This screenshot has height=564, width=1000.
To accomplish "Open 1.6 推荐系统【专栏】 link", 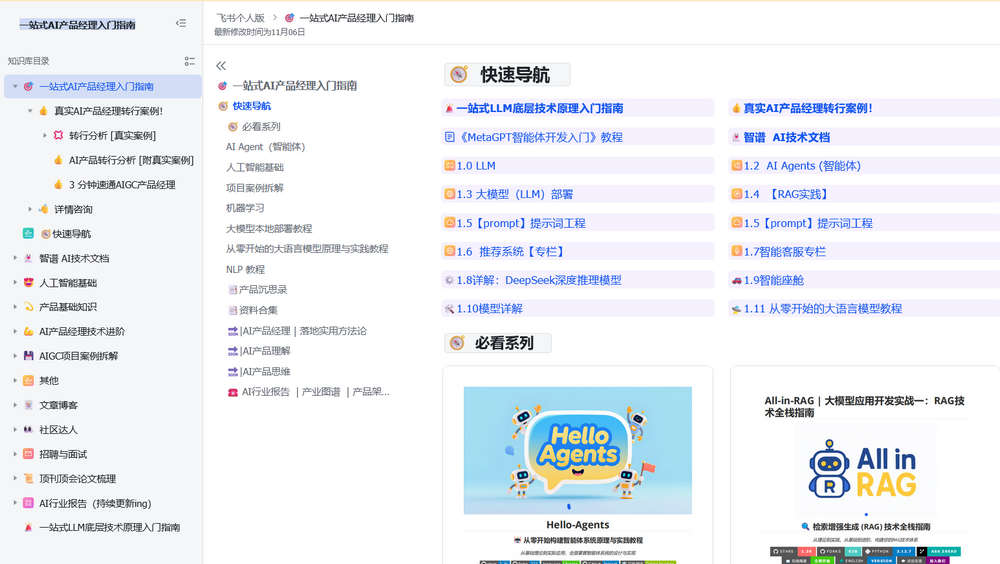I will tap(511, 252).
